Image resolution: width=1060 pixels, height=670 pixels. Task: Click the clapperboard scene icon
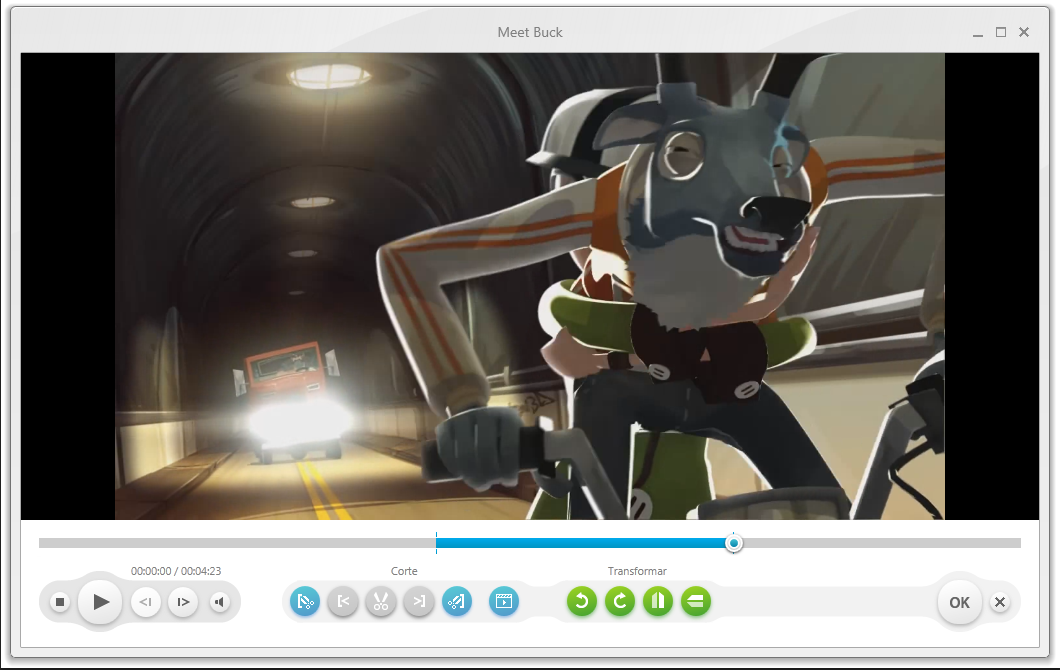pyautogui.click(x=504, y=601)
